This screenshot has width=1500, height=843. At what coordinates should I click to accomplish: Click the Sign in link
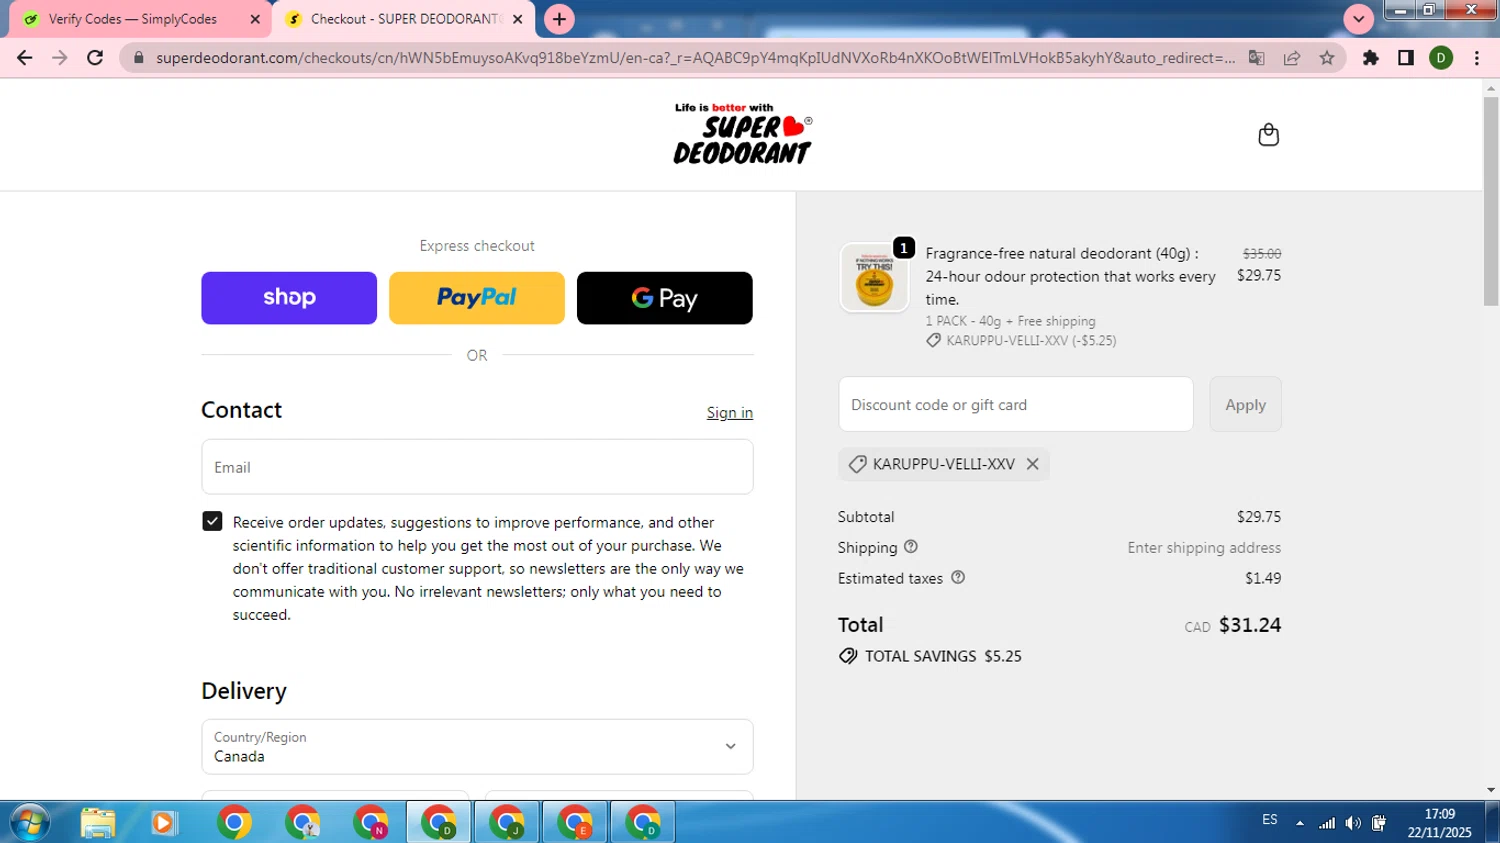pyautogui.click(x=730, y=413)
